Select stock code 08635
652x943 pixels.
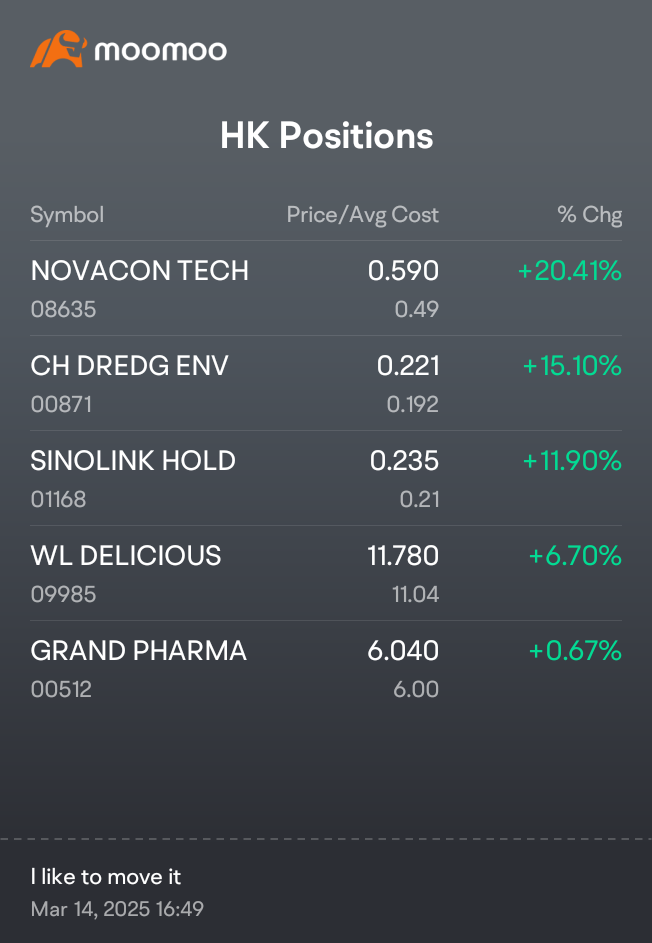coord(63,309)
